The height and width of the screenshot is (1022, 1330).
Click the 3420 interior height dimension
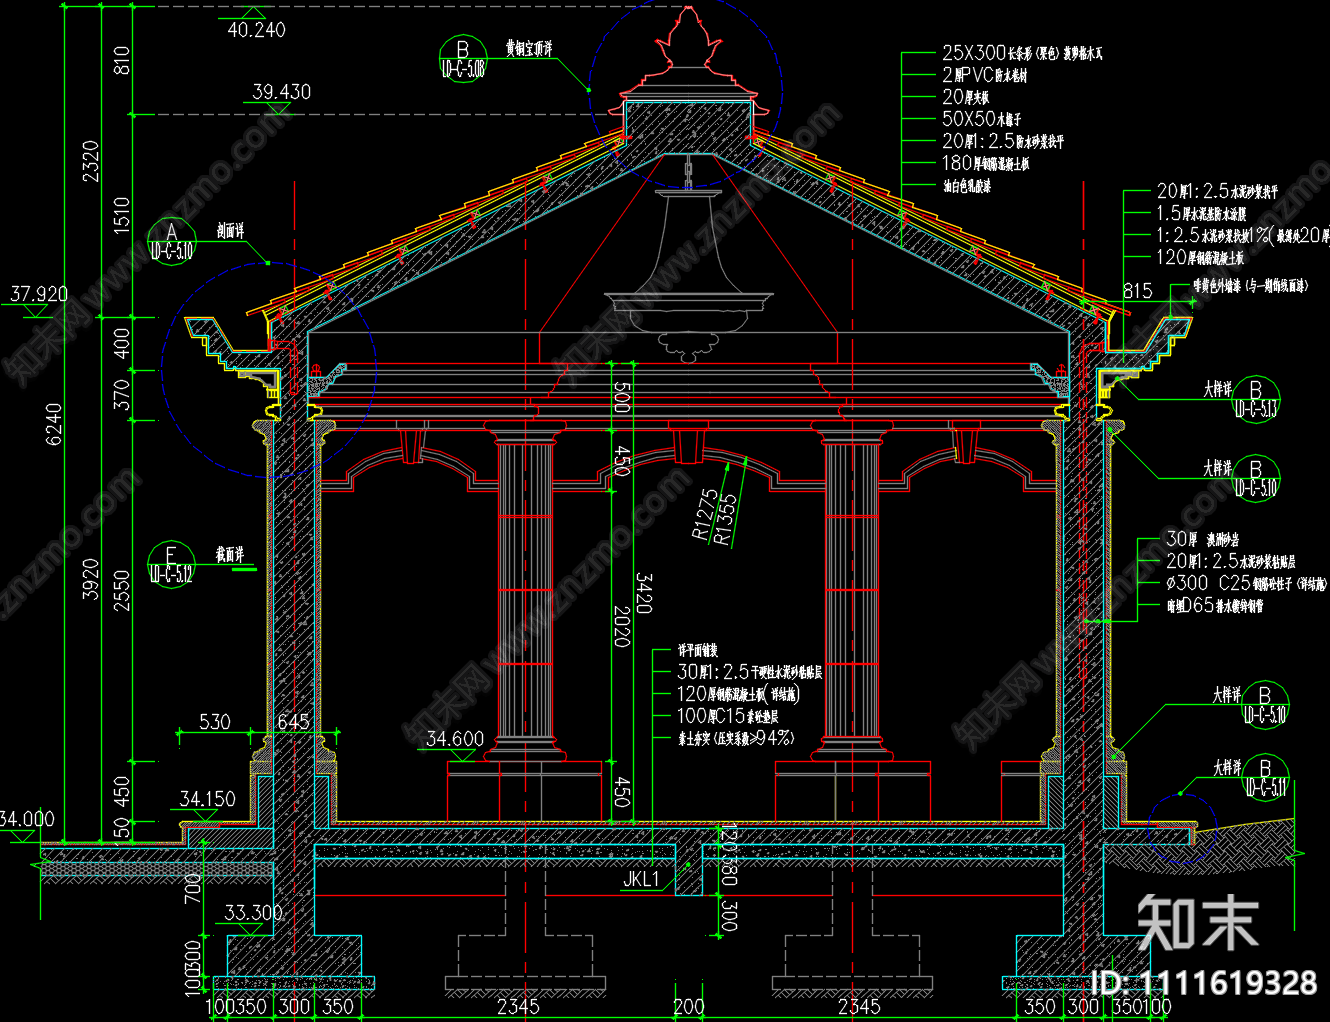(644, 593)
